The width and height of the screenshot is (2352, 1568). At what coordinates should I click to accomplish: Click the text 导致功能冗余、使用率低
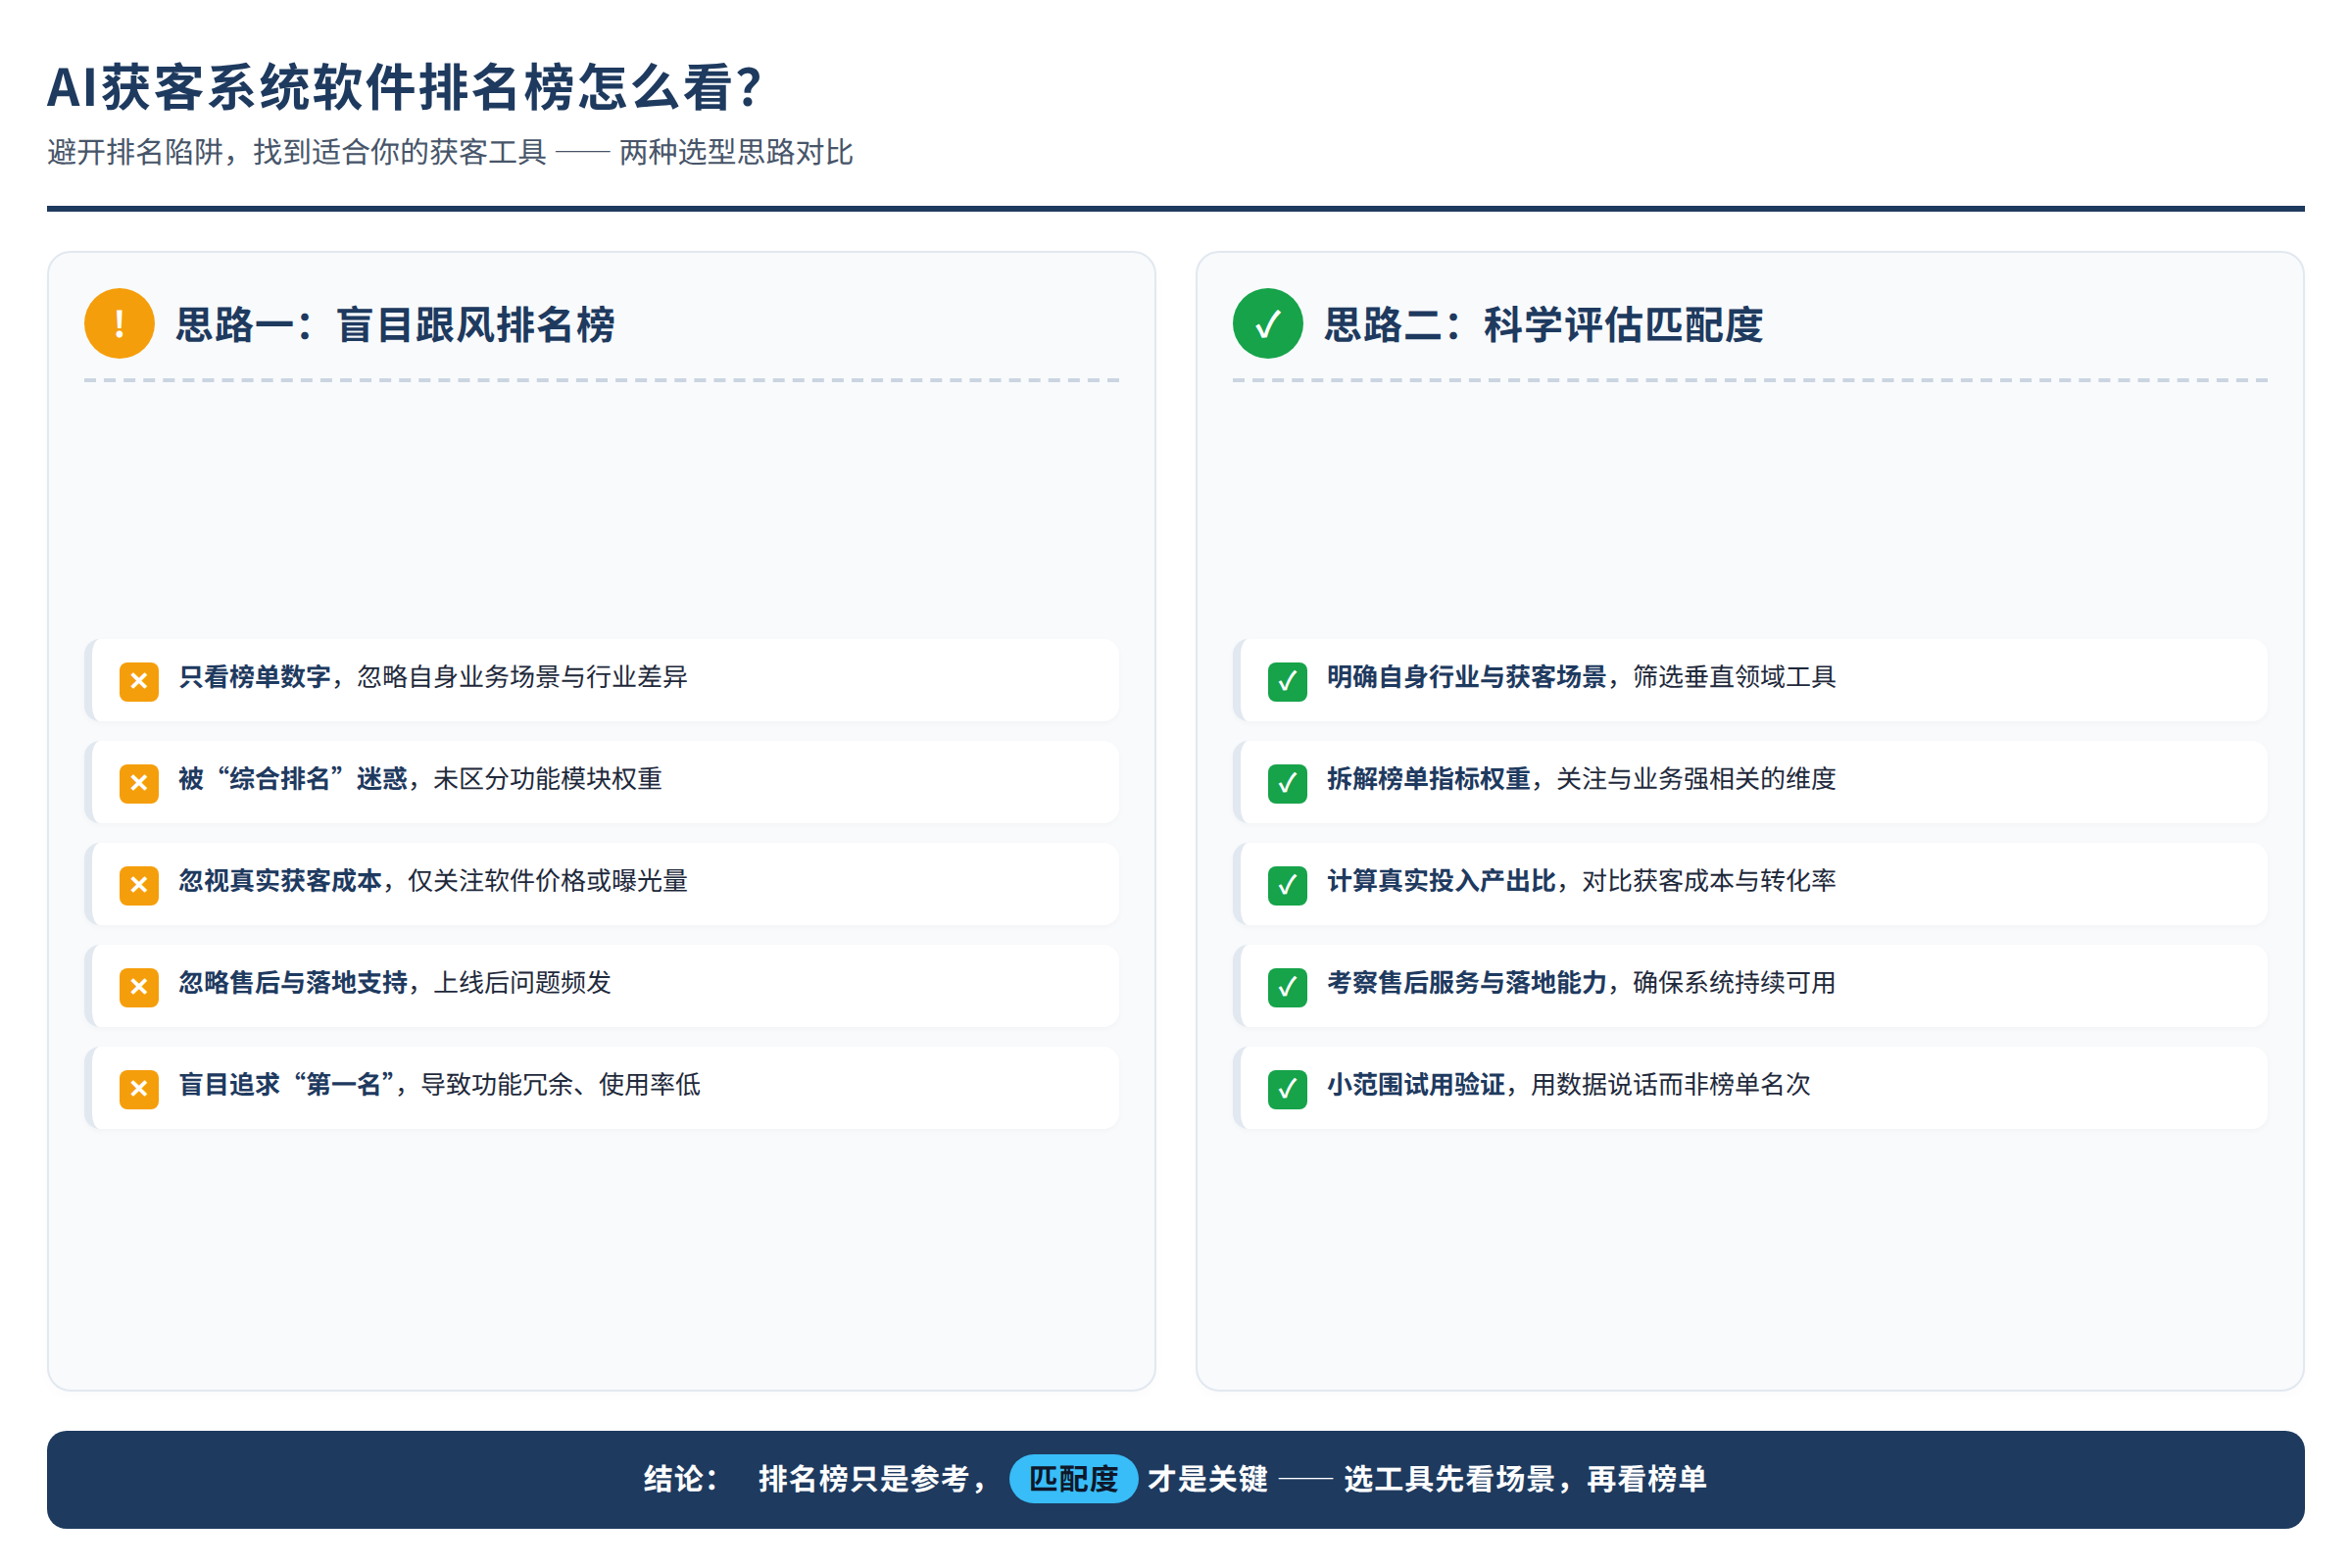tap(560, 1085)
